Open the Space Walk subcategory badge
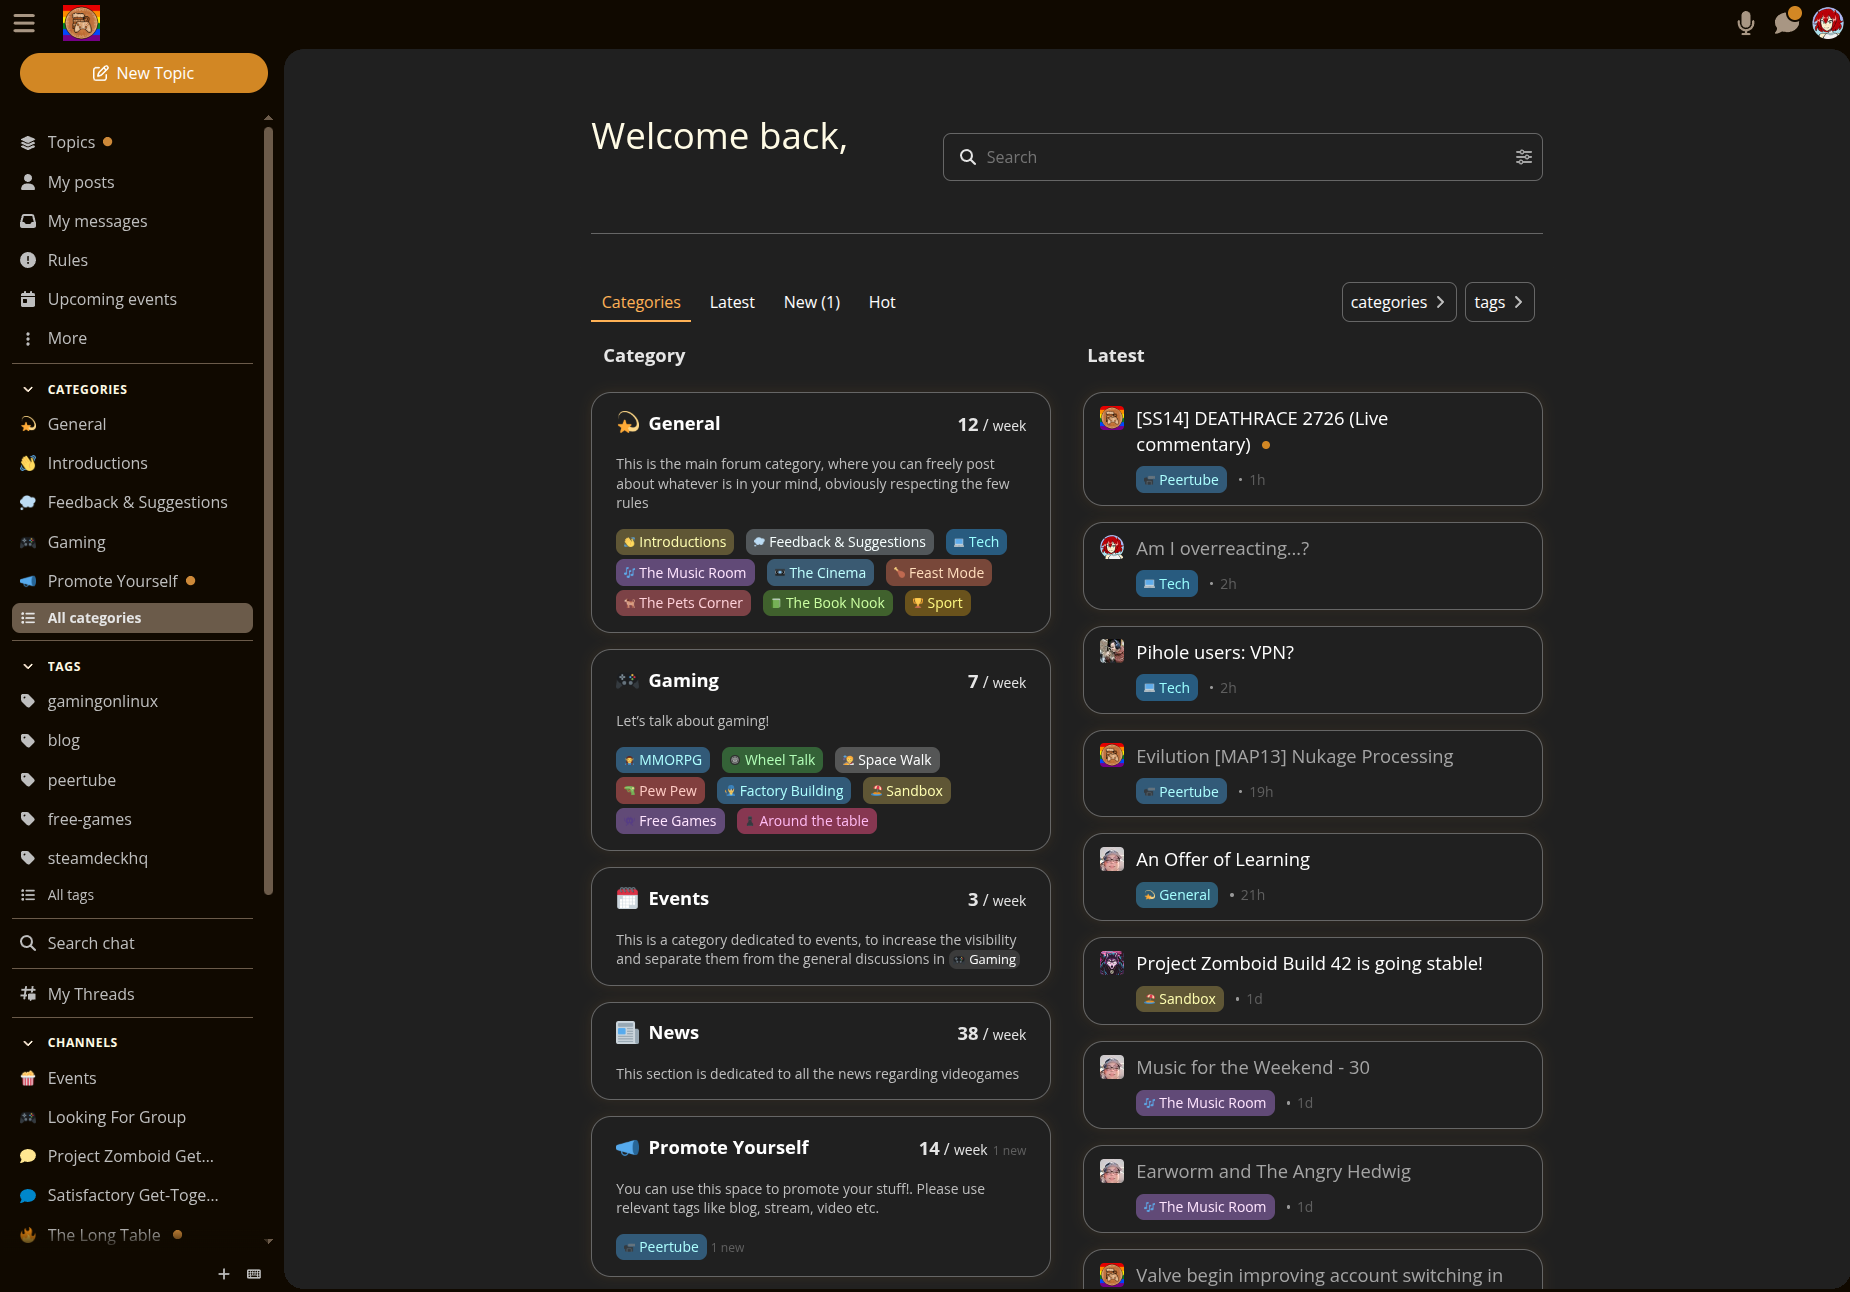1850x1292 pixels. (887, 760)
